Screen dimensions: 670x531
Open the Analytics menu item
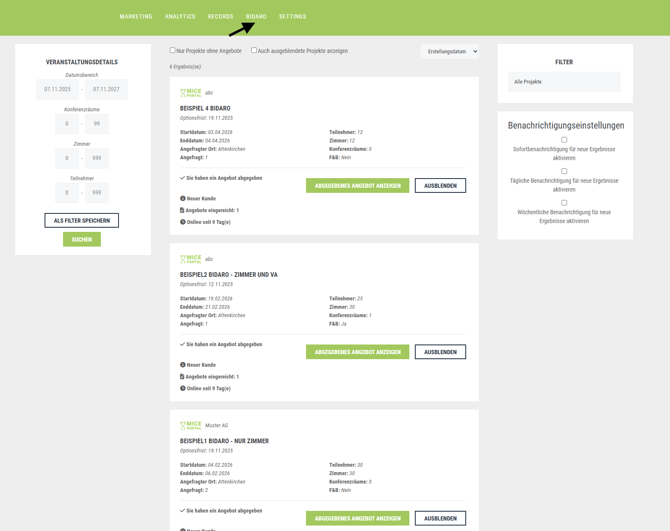(x=180, y=17)
